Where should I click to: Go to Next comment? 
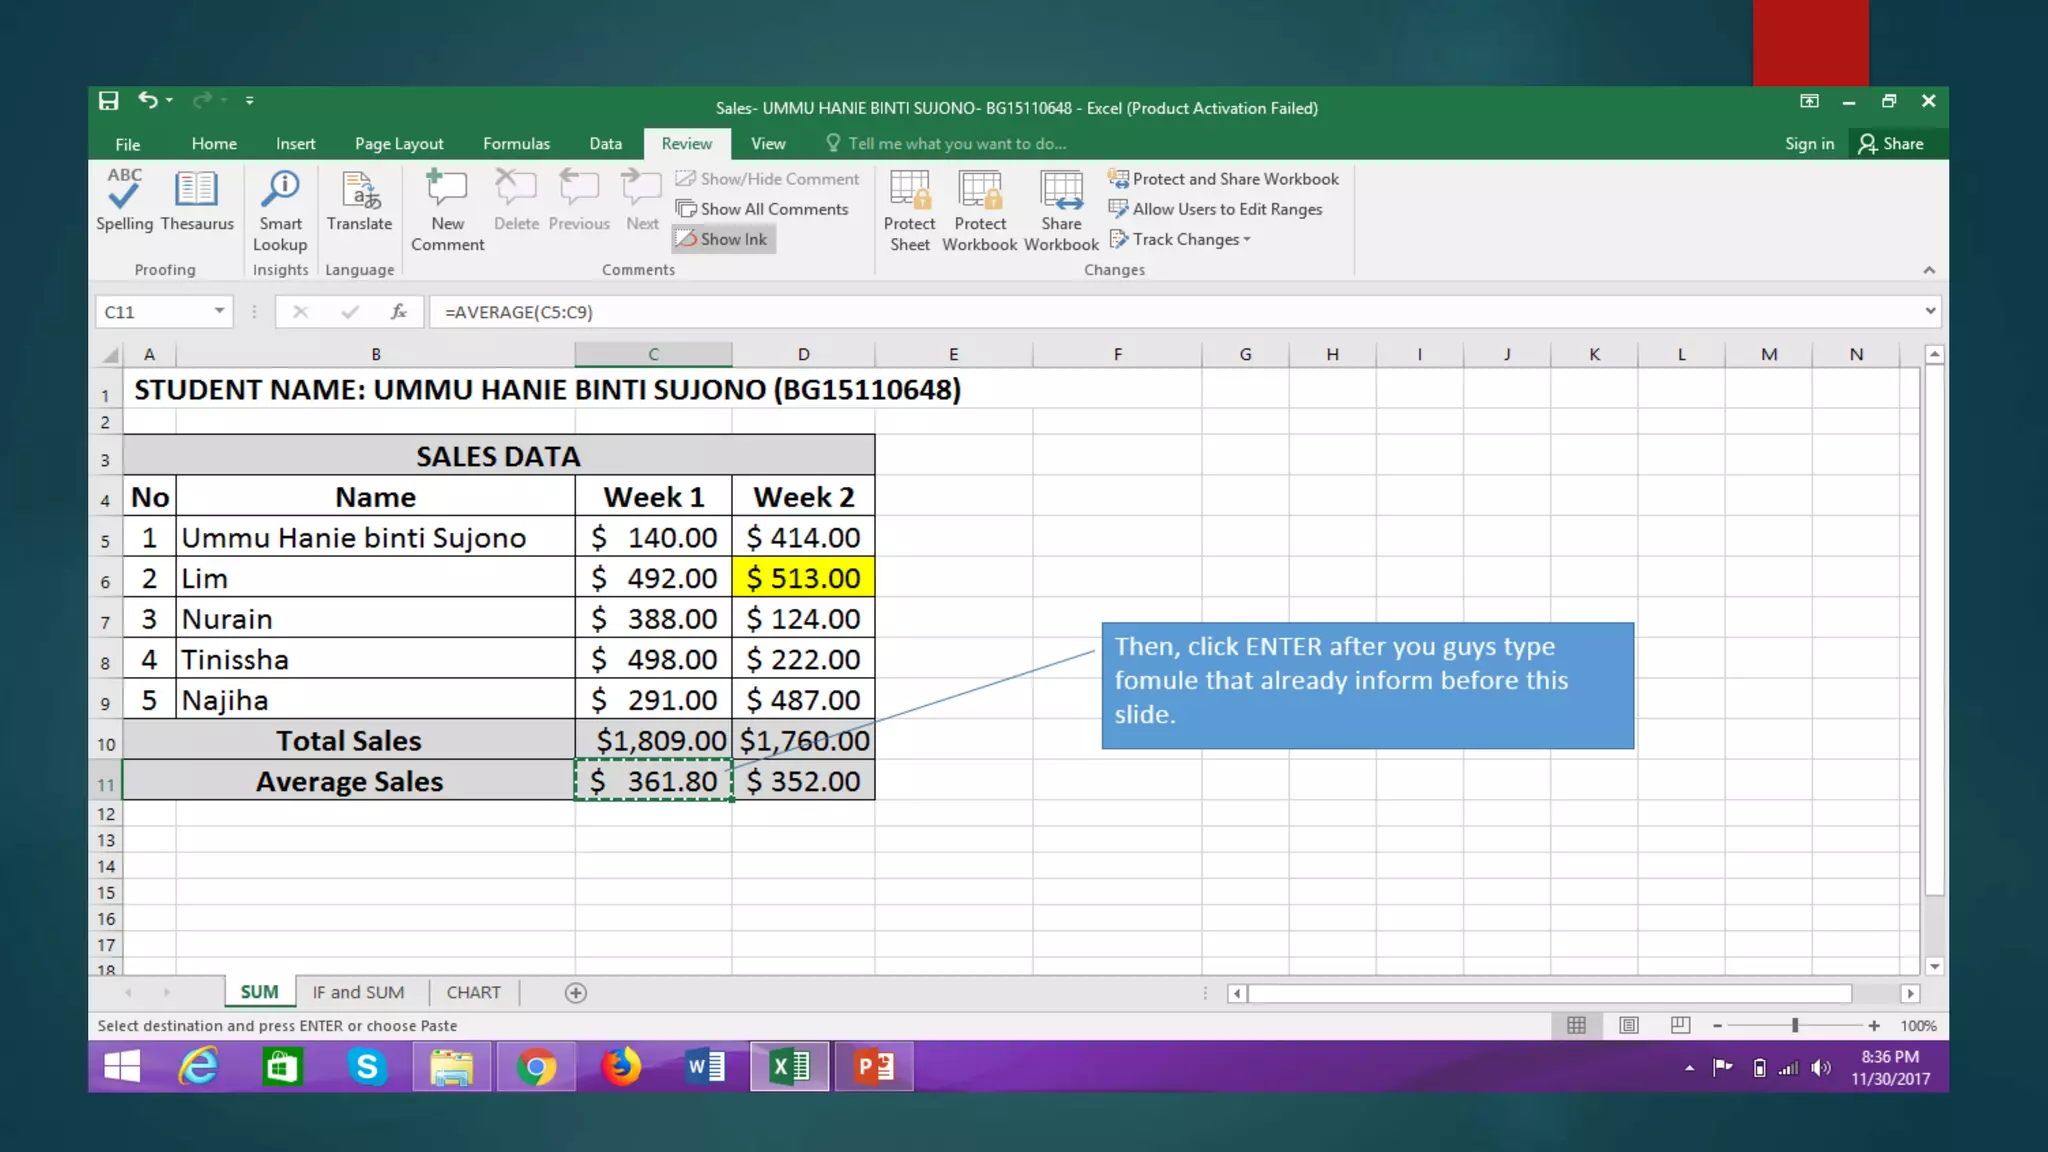(x=642, y=200)
